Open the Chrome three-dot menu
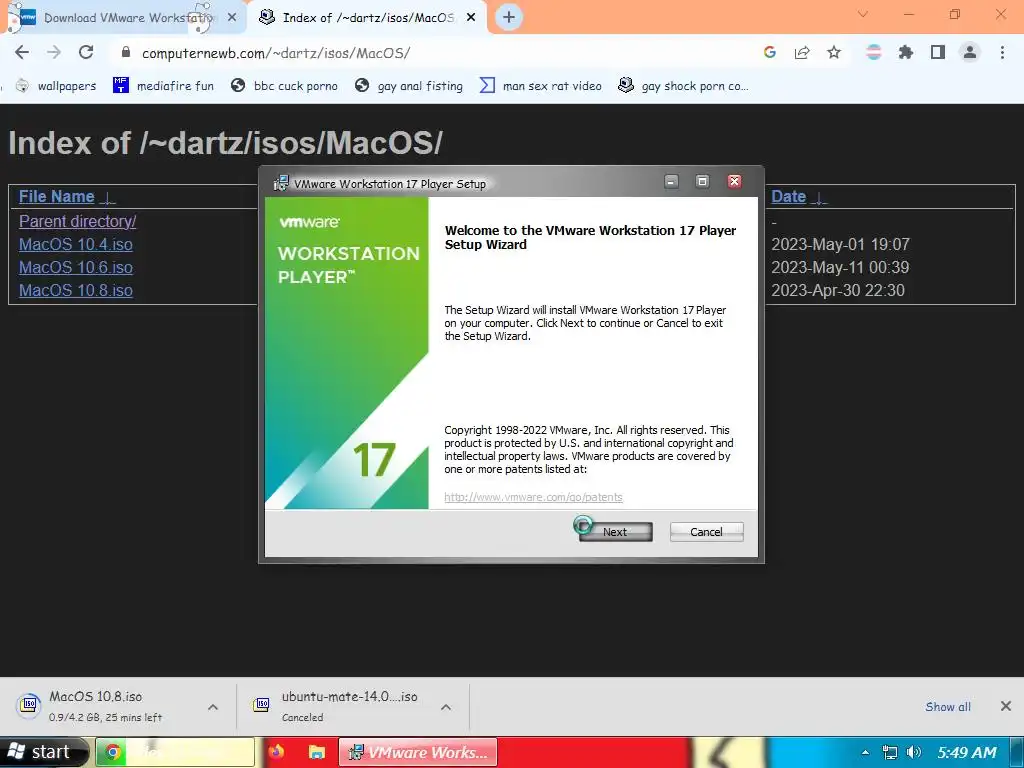 click(x=1002, y=52)
